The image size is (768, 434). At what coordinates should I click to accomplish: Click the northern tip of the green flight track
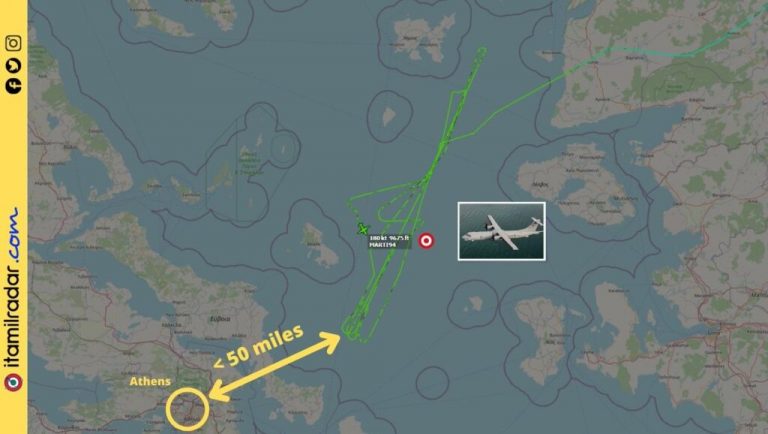coord(482,50)
